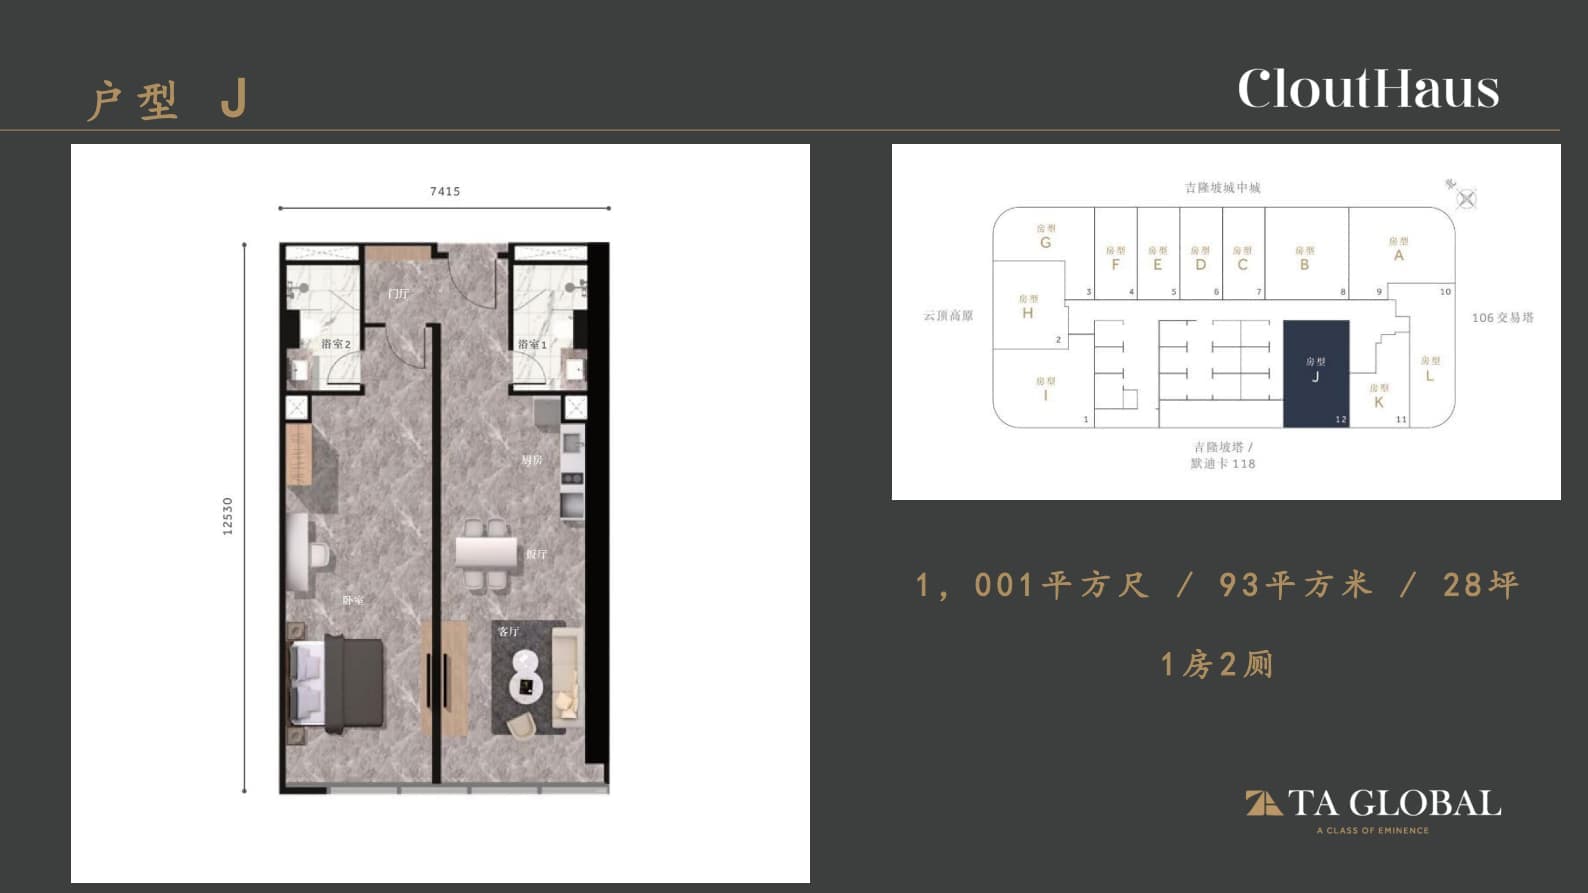Click unit type E in key plan
The width and height of the screenshot is (1588, 893).
[1158, 259]
